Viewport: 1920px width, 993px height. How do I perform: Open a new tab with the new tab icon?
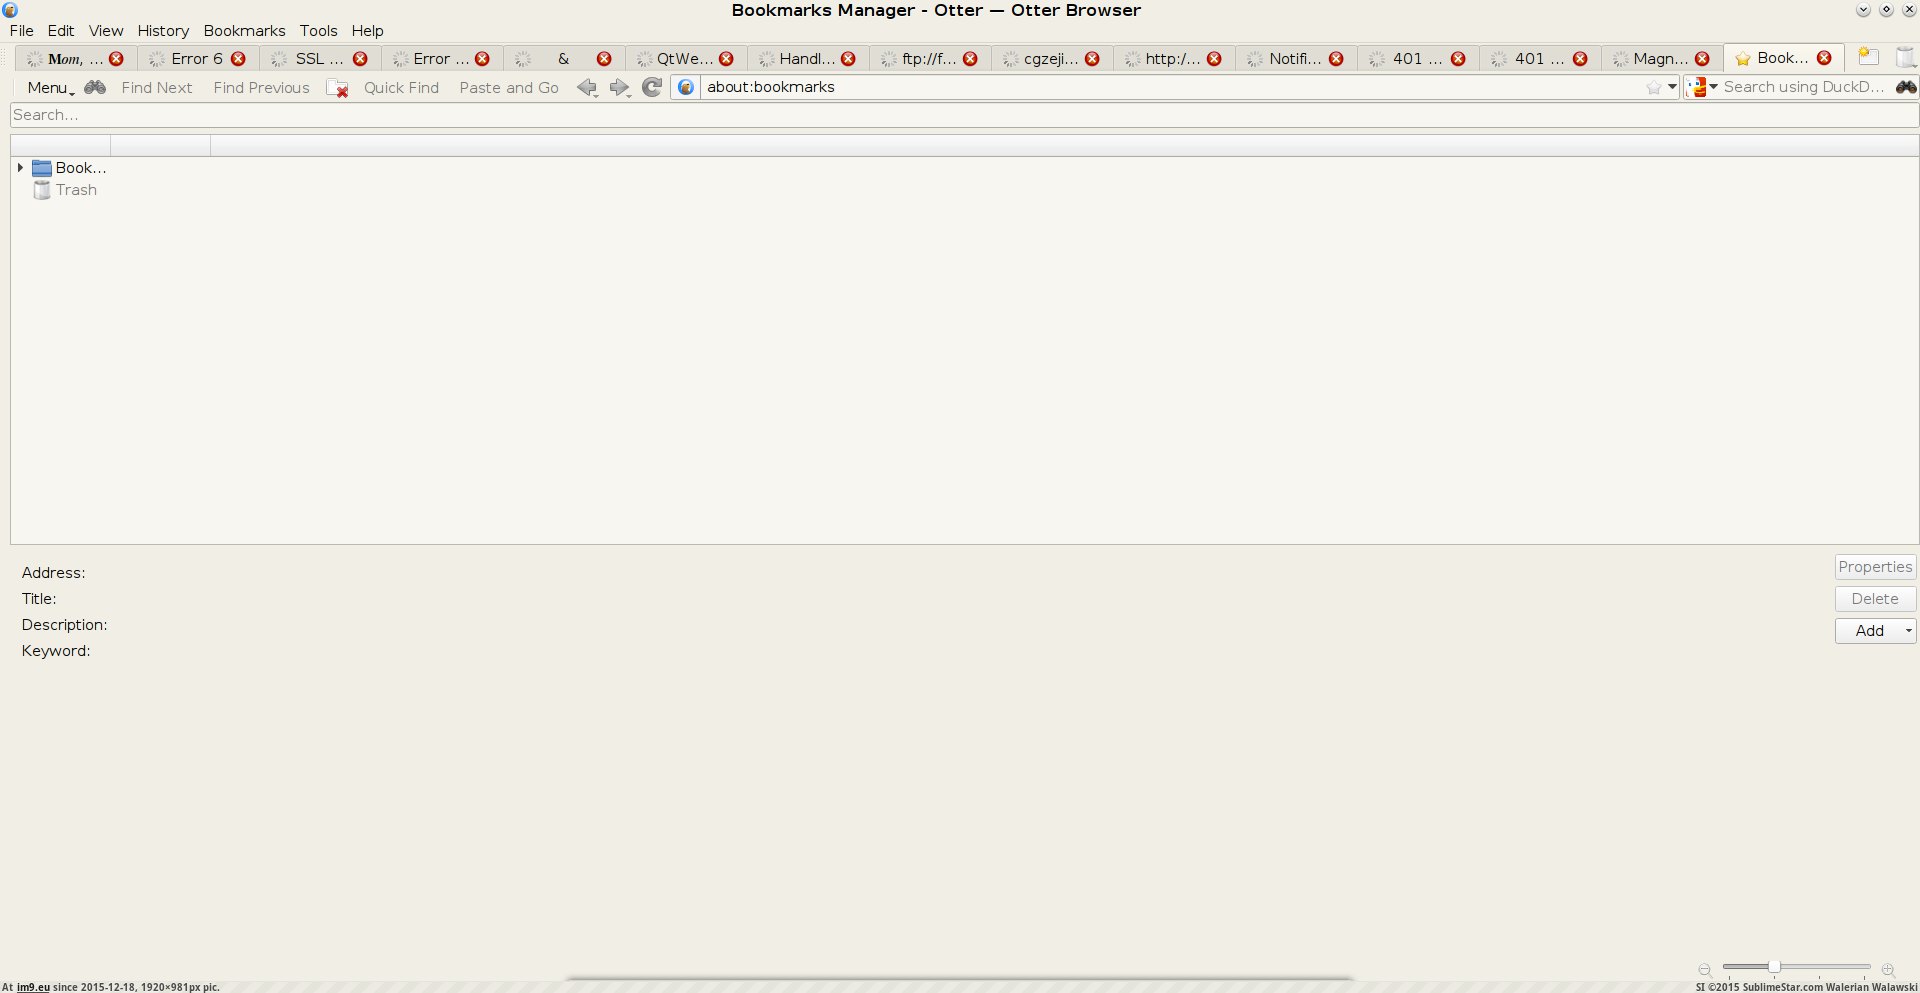click(1868, 57)
